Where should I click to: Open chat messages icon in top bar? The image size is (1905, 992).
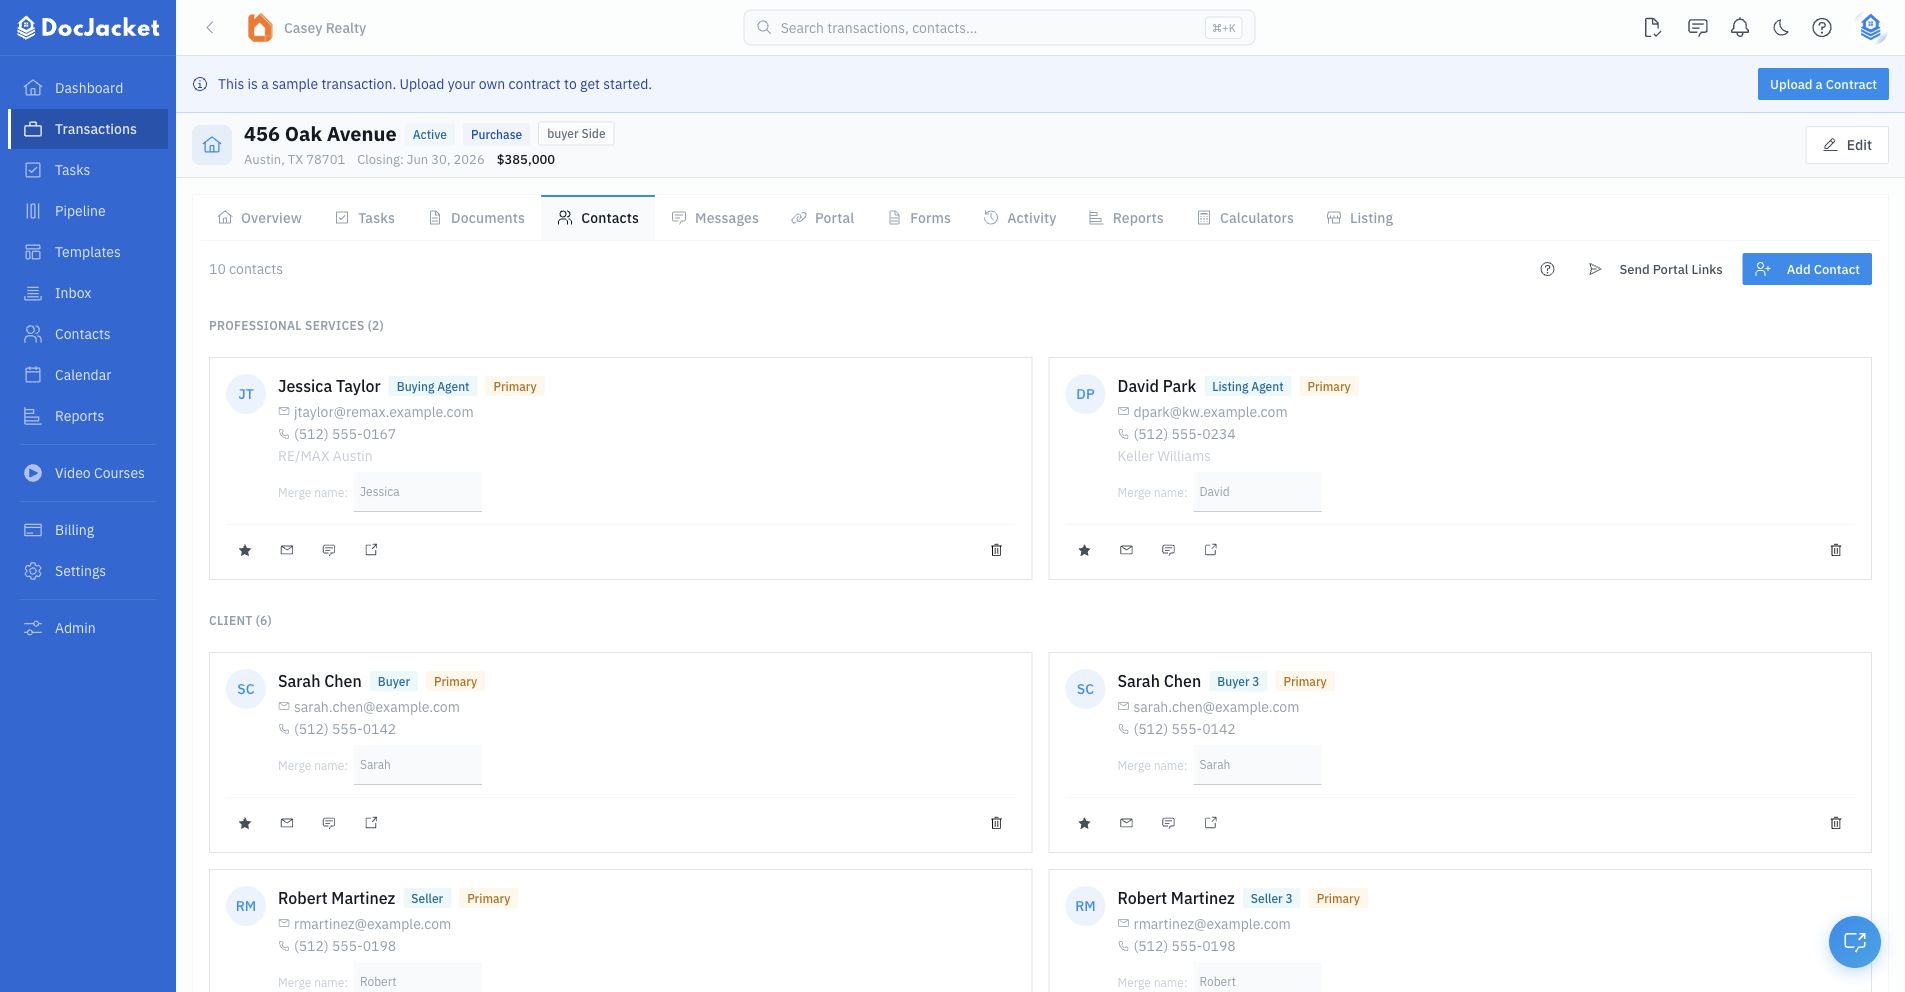(1698, 28)
